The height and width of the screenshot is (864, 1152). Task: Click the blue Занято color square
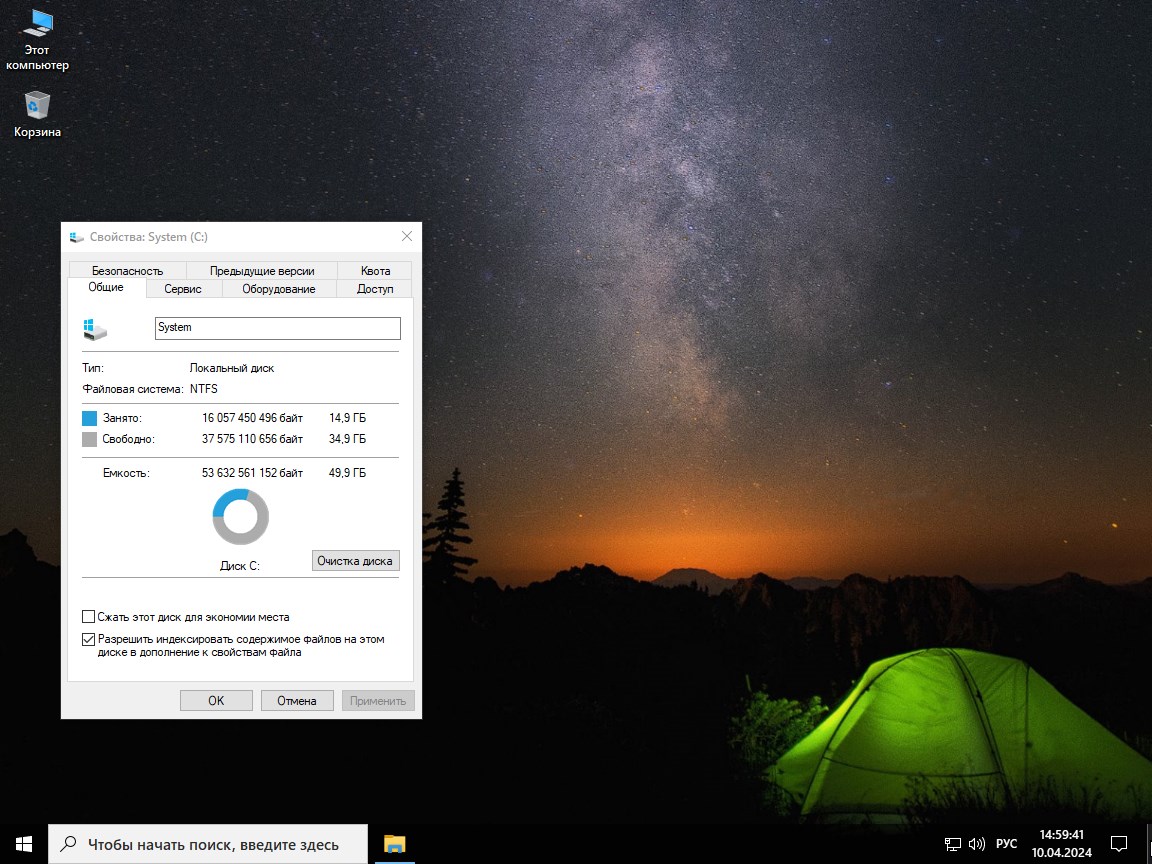[x=90, y=418]
